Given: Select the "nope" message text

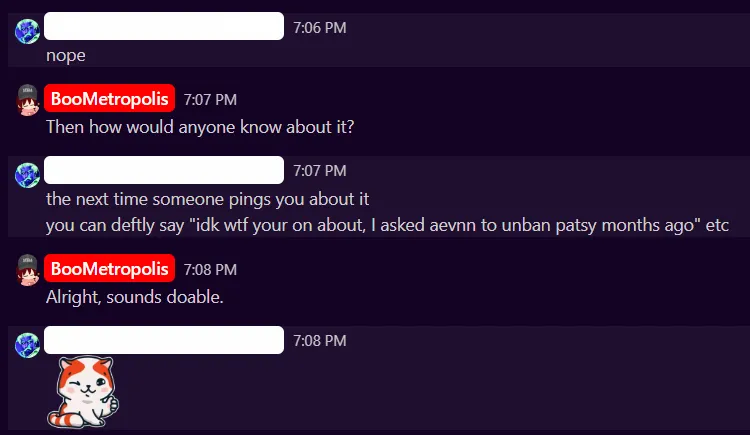Looking at the screenshot, I should tap(66, 56).
